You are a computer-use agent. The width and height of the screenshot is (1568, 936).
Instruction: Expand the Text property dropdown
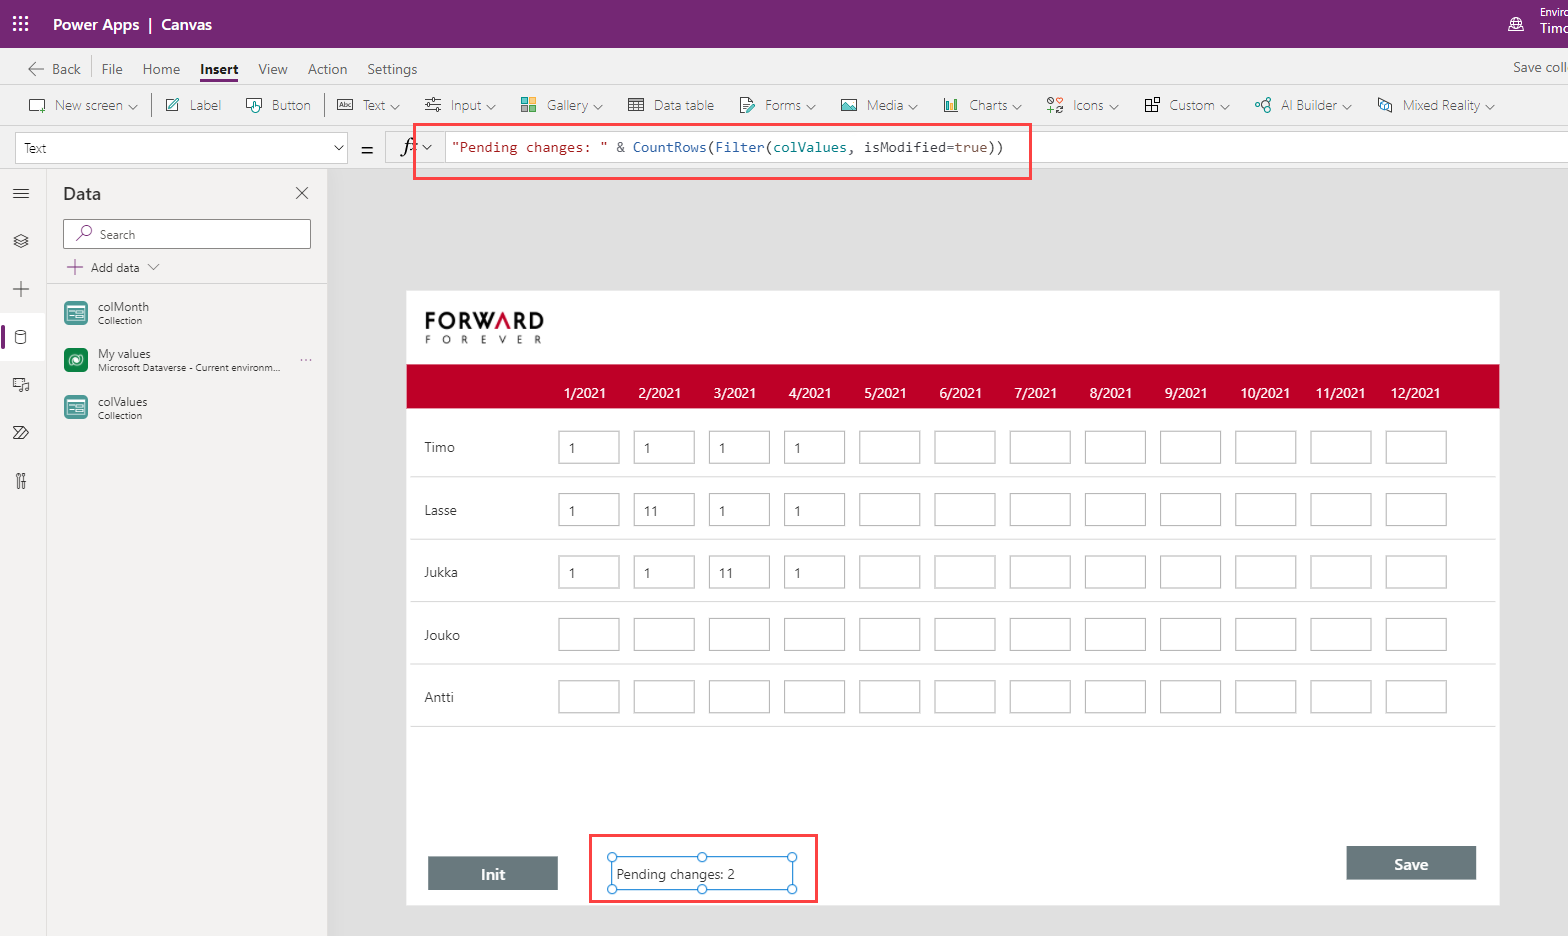click(x=338, y=148)
